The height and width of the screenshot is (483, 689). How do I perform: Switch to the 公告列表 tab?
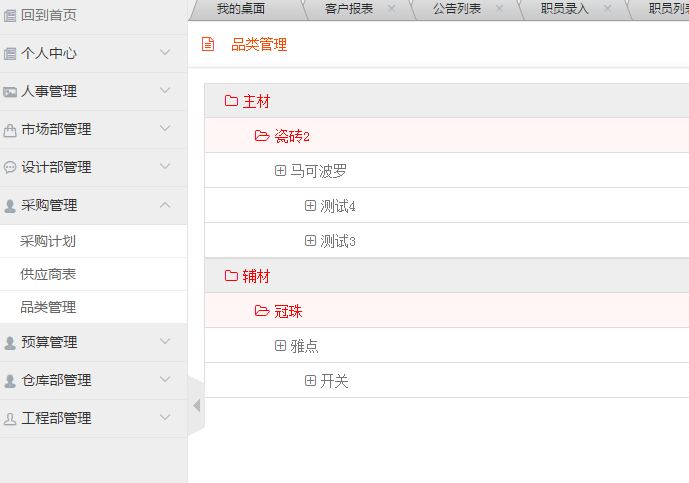tap(456, 9)
